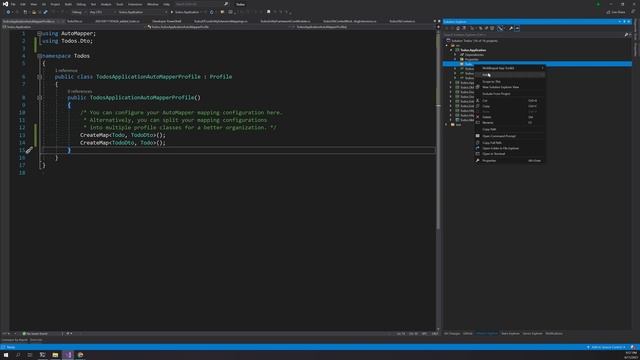Switch to the Git Changes bottom tab
The height and width of the screenshot is (360, 640).
(x=452, y=333)
